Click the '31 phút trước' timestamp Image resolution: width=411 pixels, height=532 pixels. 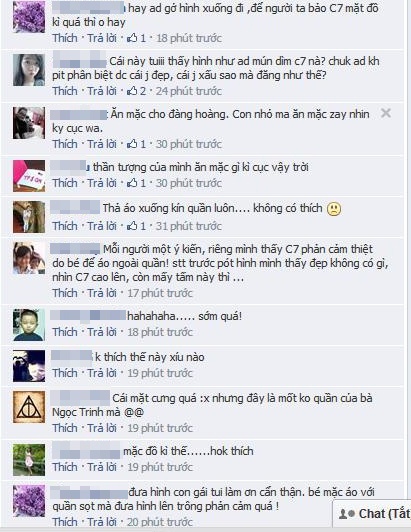189,226
